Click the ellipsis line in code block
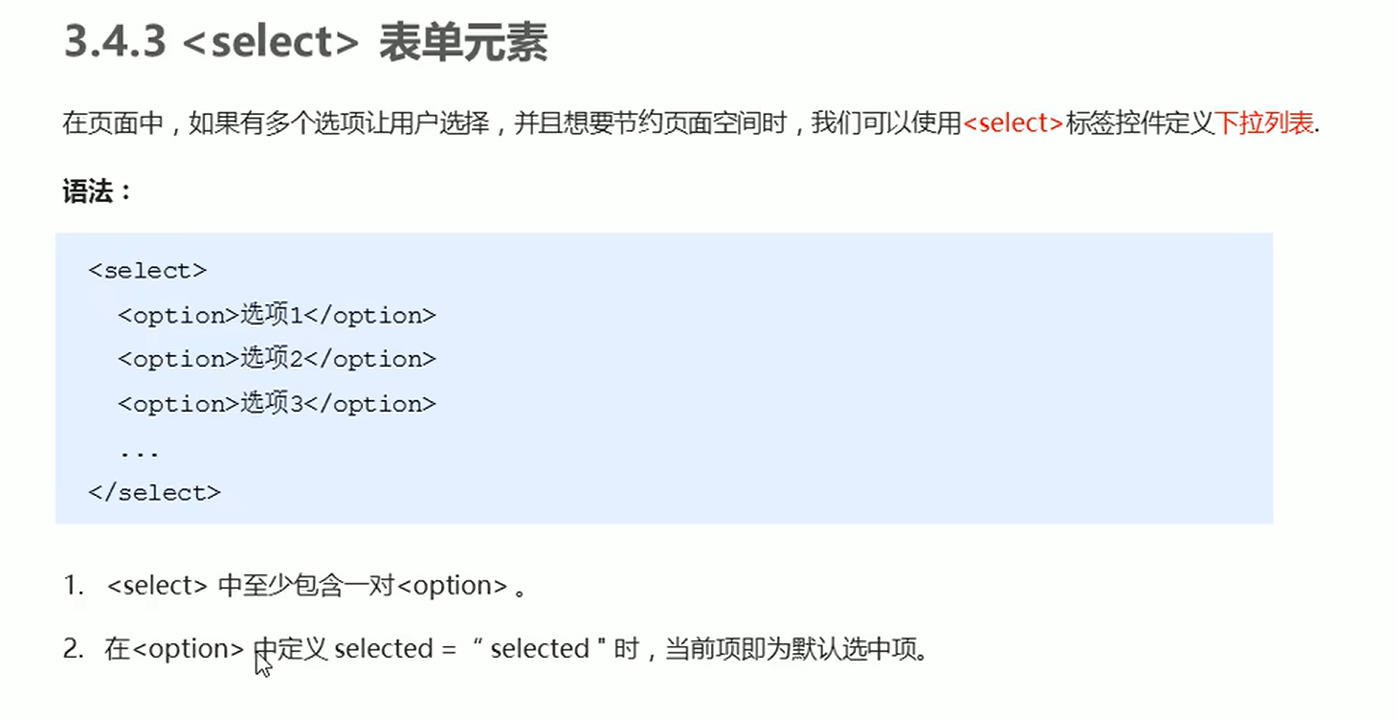 pyautogui.click(x=139, y=451)
